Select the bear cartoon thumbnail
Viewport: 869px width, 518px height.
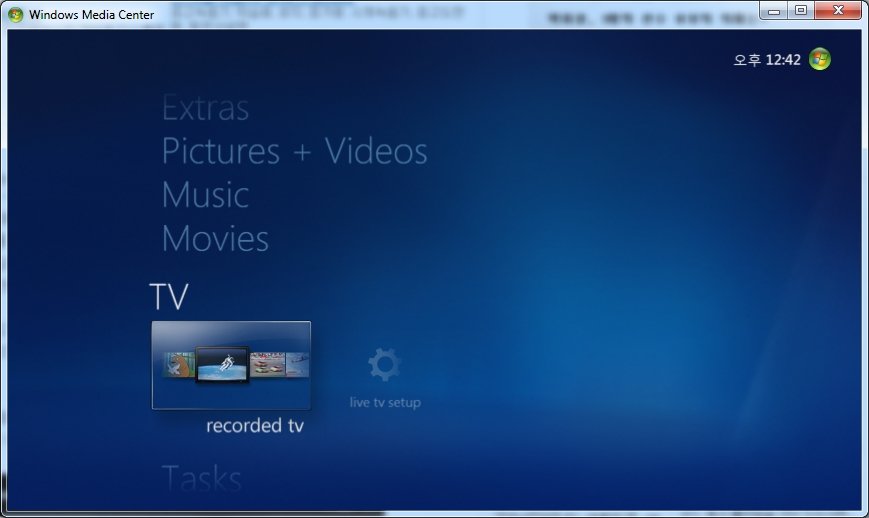[x=178, y=365]
